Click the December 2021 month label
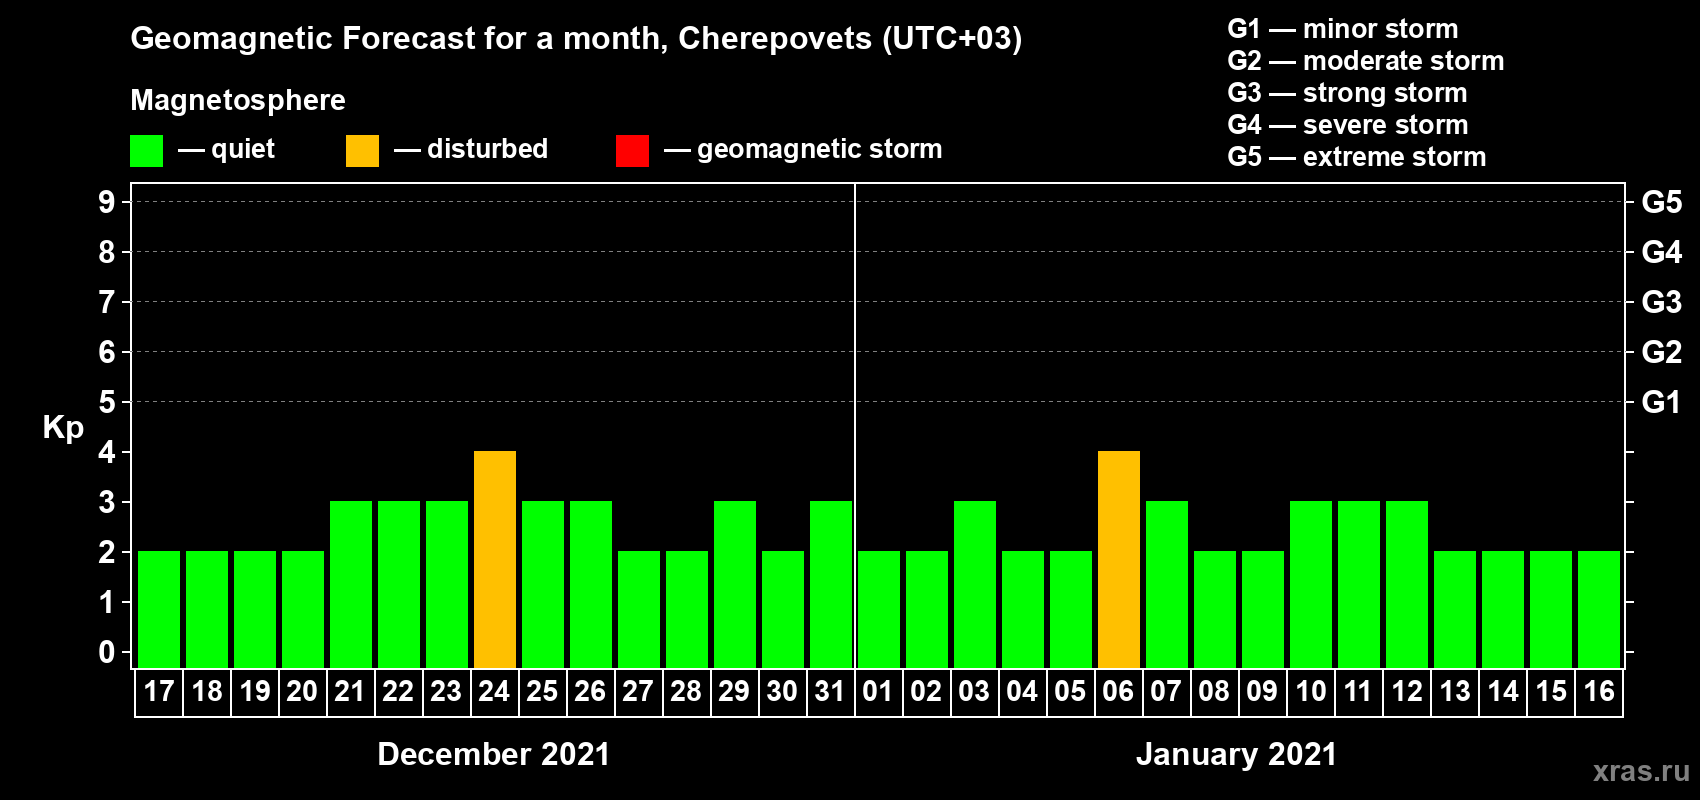This screenshot has width=1700, height=800. 494,754
